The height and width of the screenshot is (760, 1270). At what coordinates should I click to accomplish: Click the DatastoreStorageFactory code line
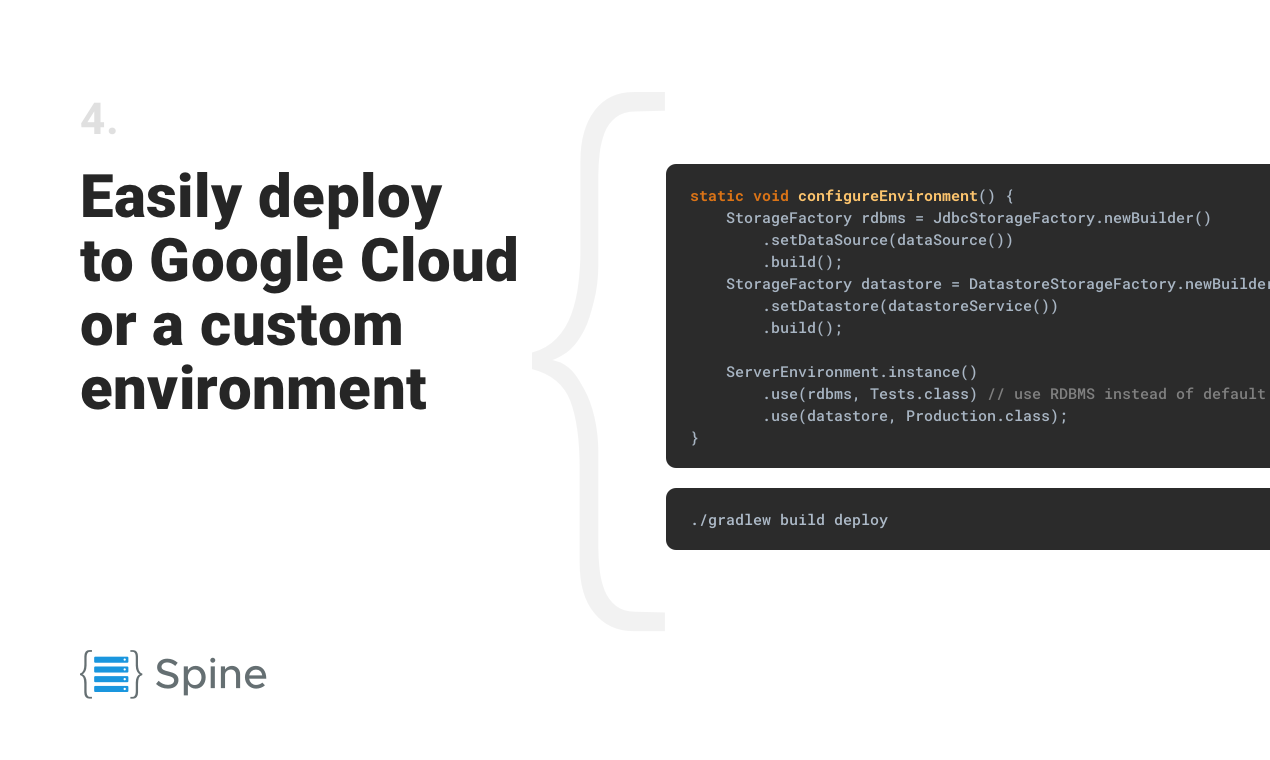pos(998,284)
